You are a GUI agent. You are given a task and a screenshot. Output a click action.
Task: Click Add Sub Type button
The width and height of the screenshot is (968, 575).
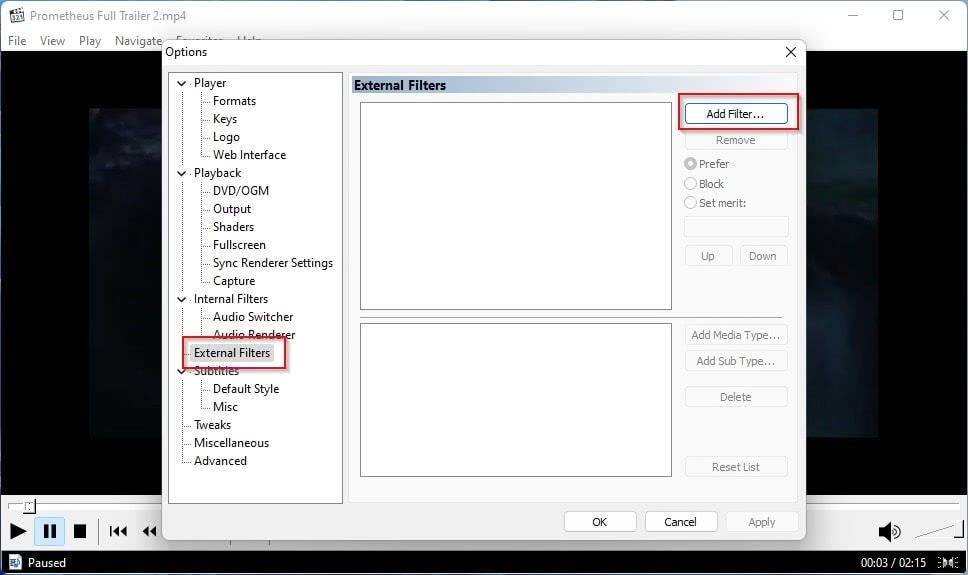736,361
